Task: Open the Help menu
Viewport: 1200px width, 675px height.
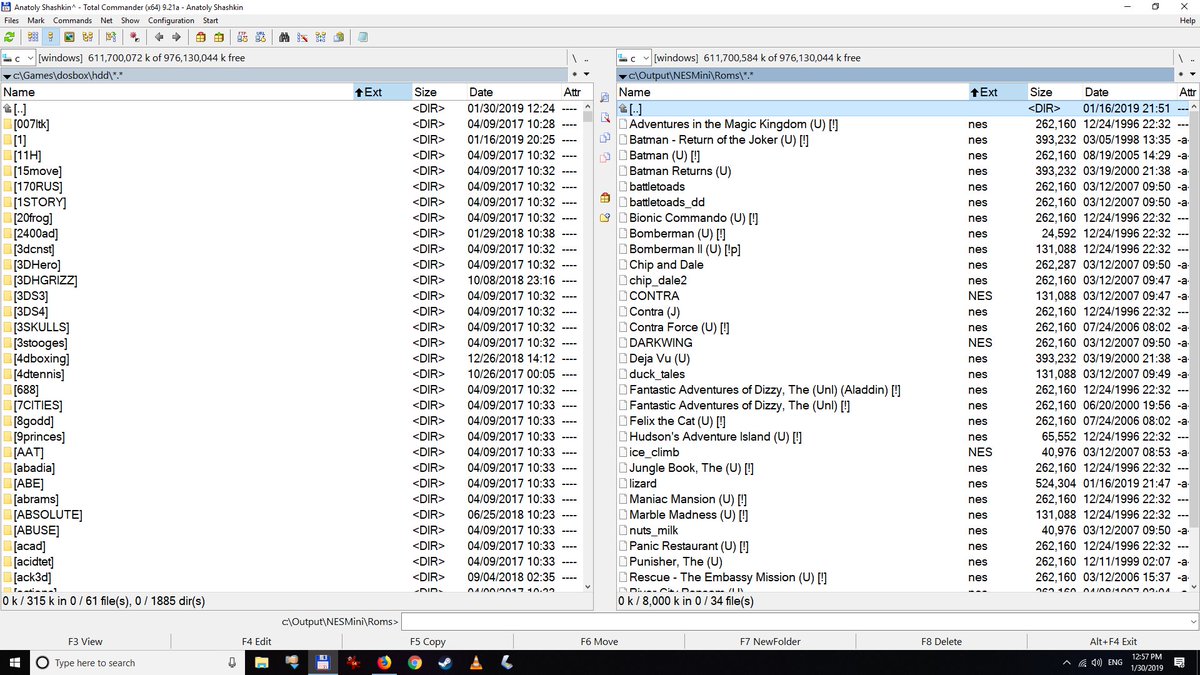Action: (x=1187, y=20)
